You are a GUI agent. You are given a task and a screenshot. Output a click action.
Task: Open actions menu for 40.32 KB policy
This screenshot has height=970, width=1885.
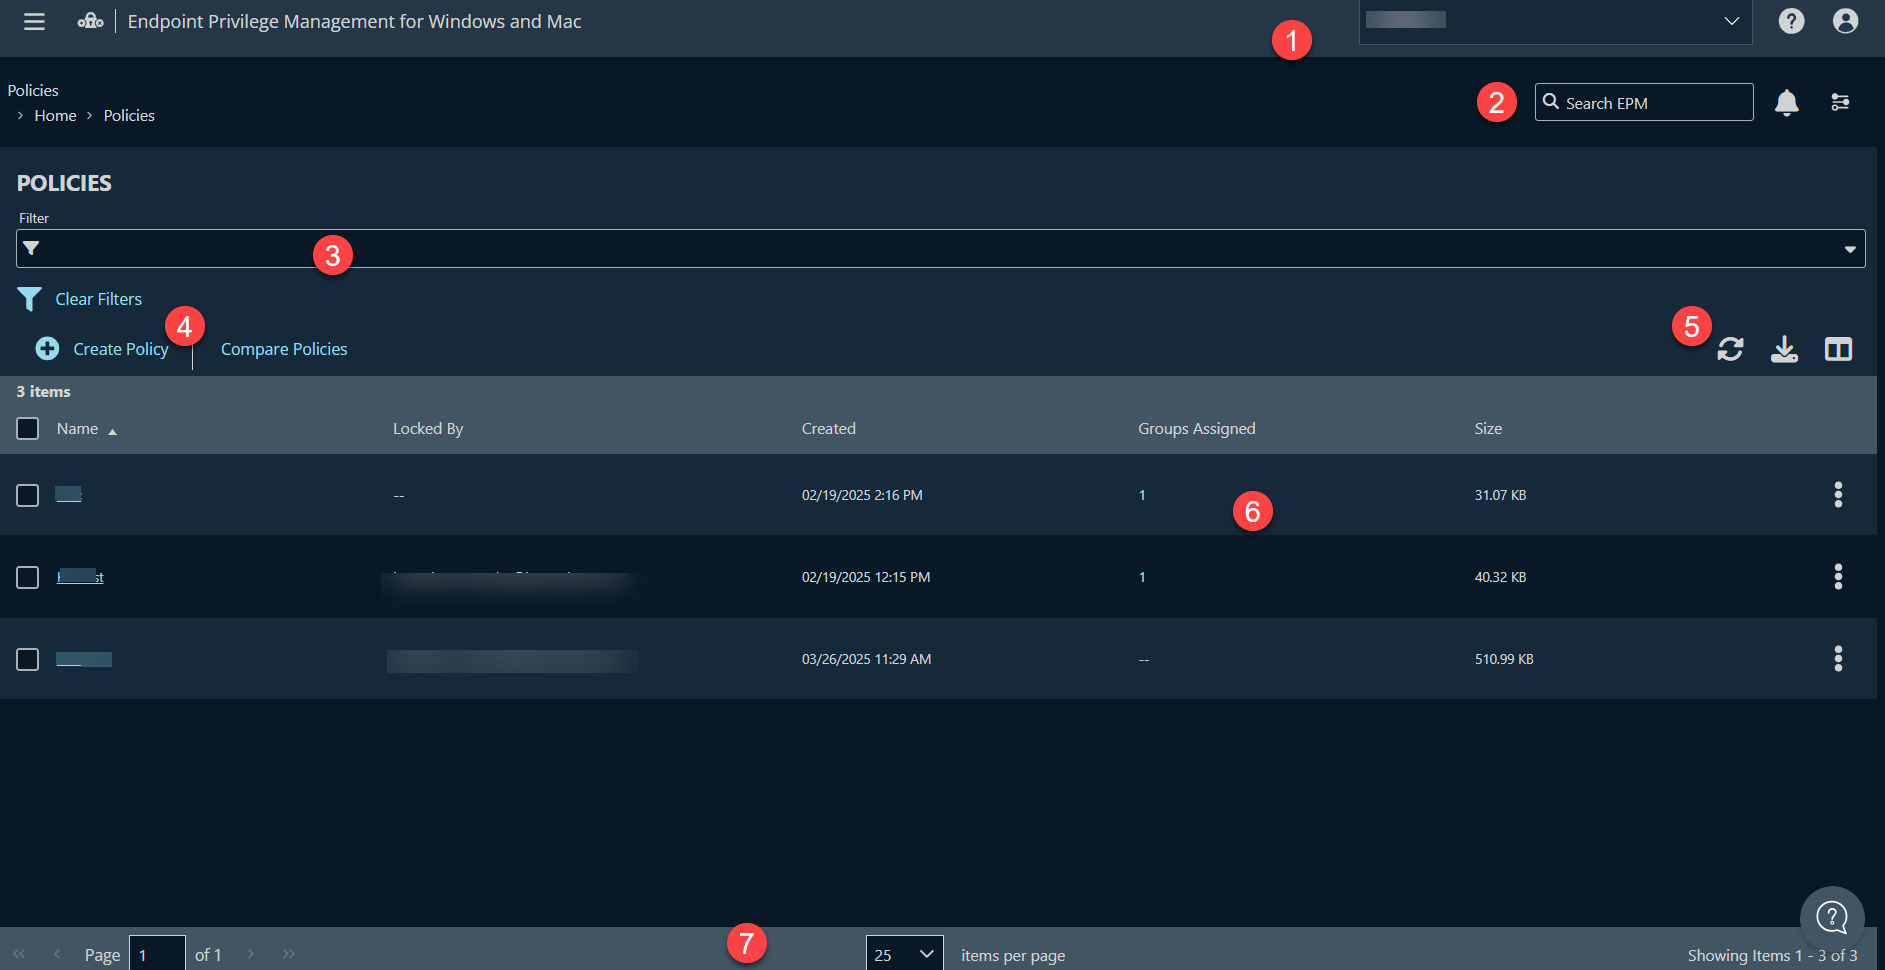click(x=1837, y=576)
